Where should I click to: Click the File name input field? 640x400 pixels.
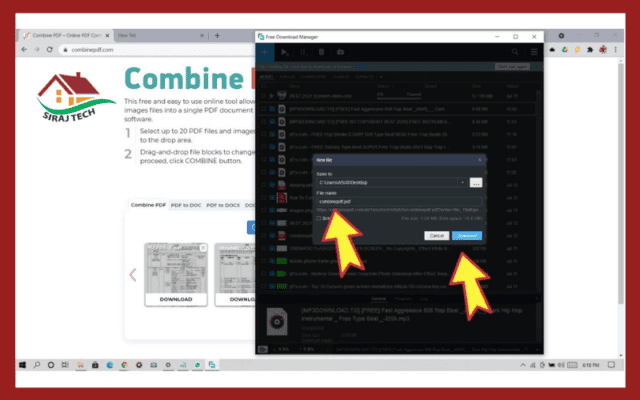(x=399, y=201)
